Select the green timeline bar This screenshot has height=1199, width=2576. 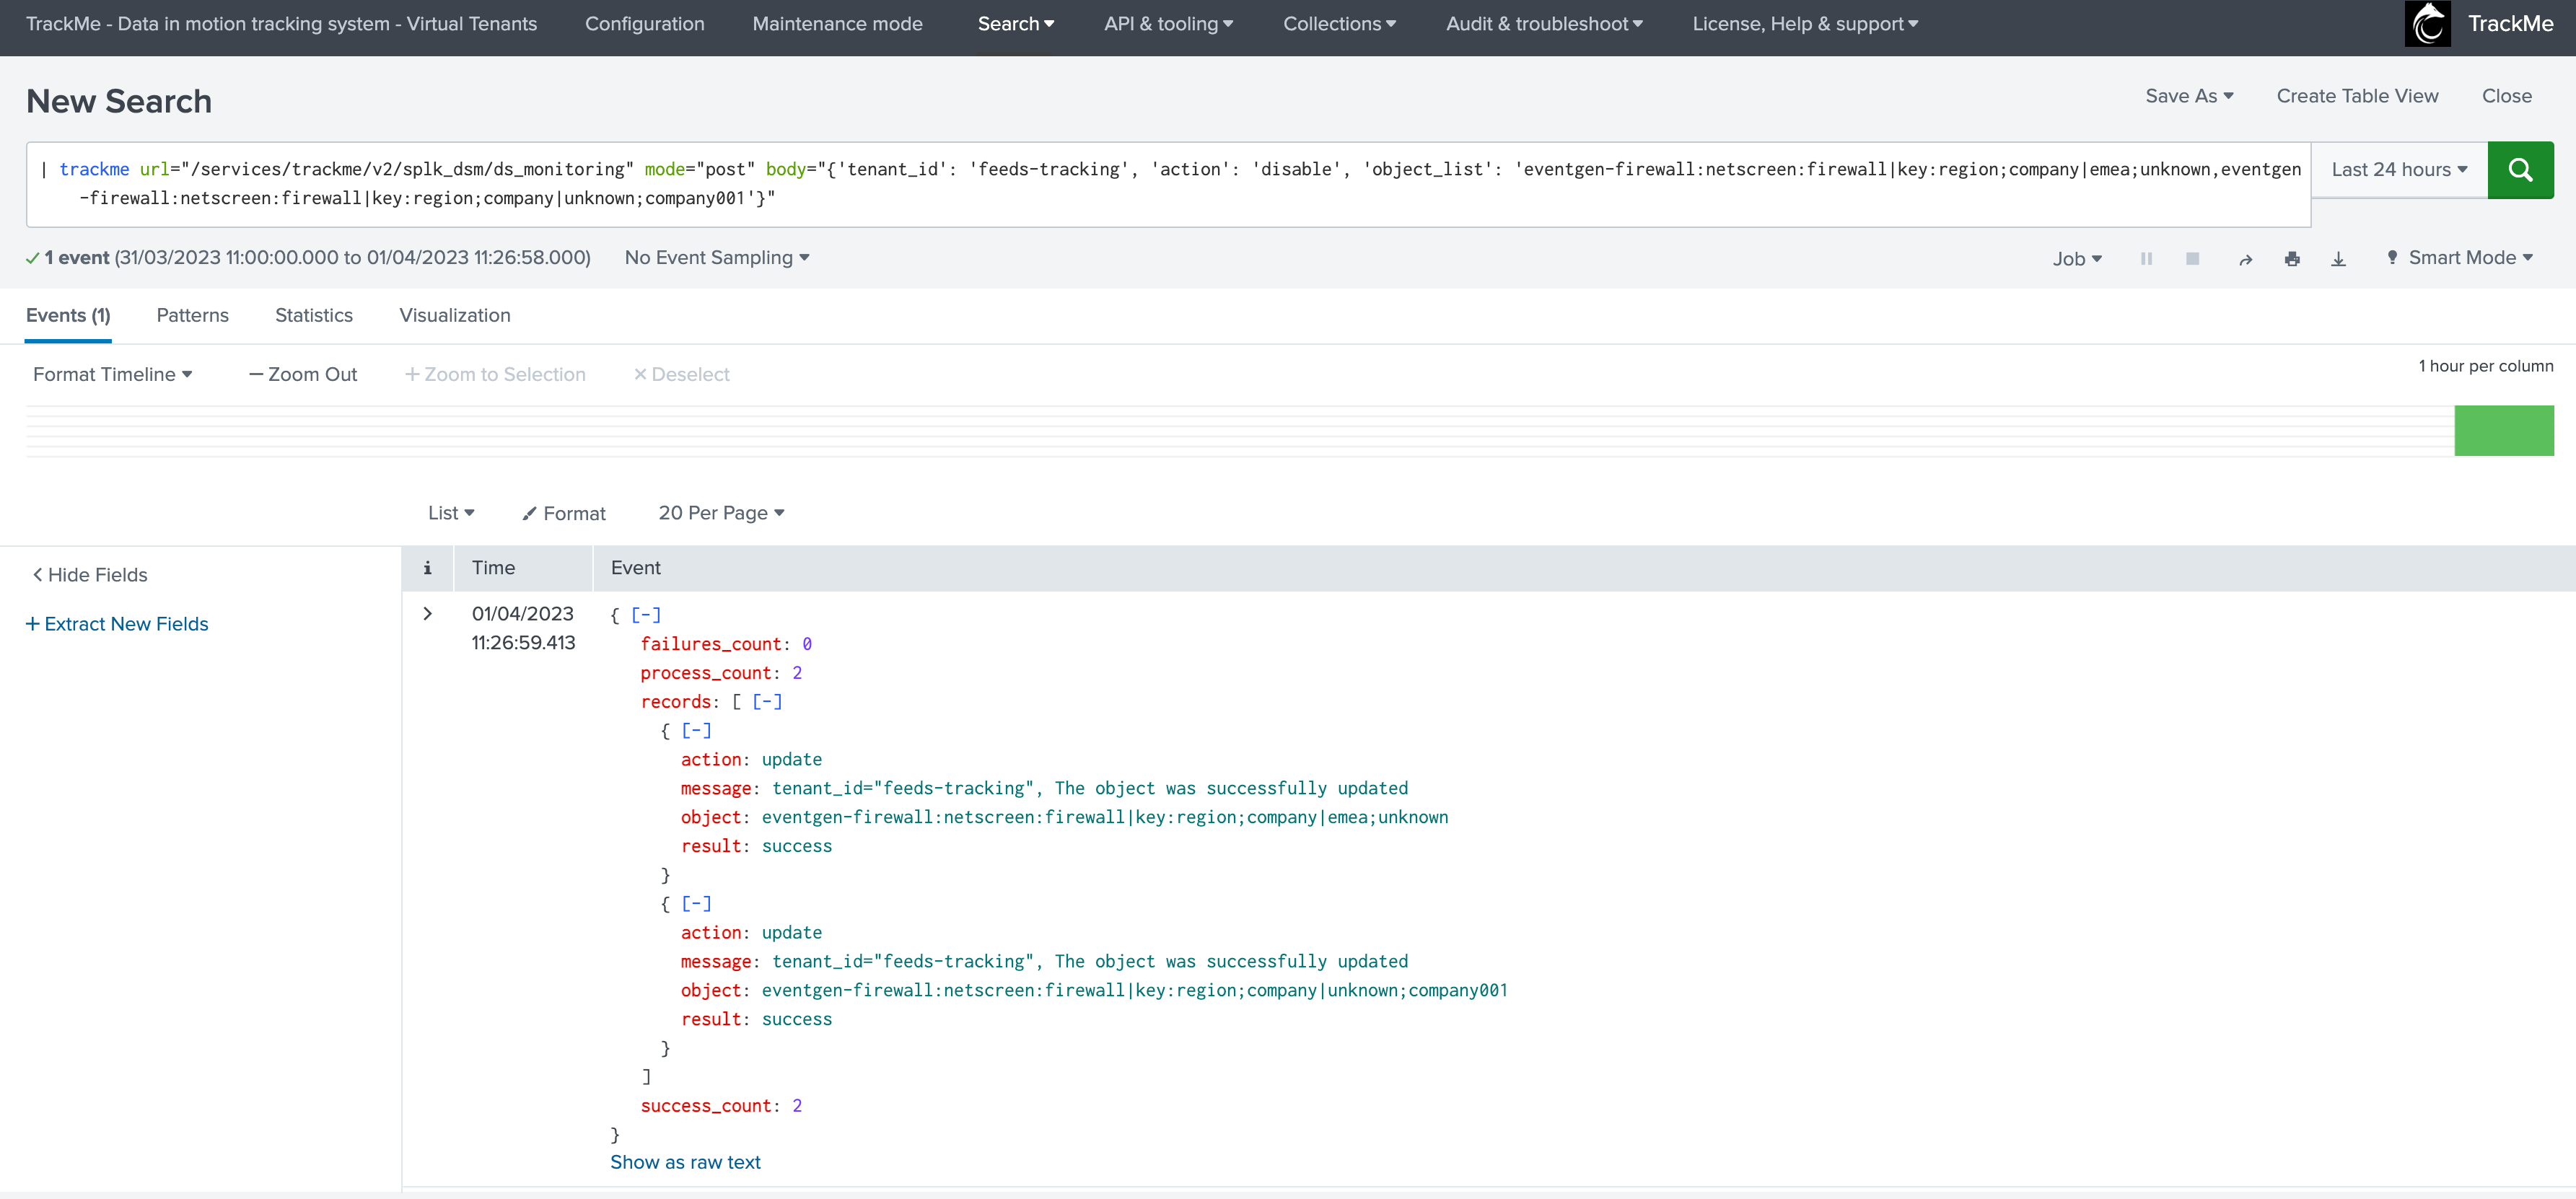pyautogui.click(x=2503, y=431)
